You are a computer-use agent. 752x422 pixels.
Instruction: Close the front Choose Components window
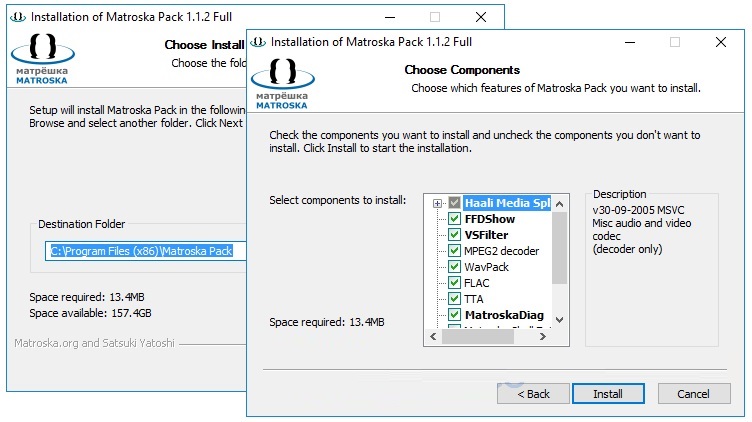coord(720,42)
